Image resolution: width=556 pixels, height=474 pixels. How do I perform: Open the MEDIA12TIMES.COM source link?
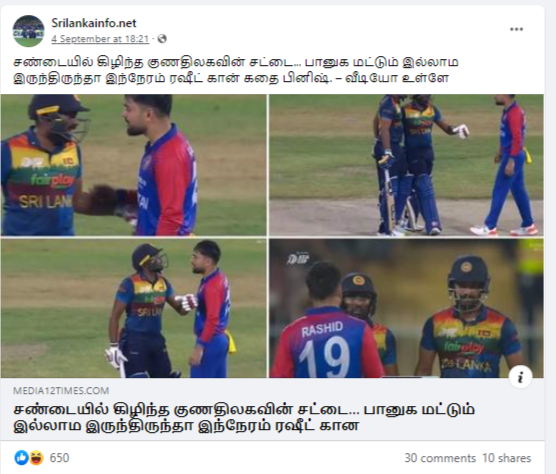point(61,391)
